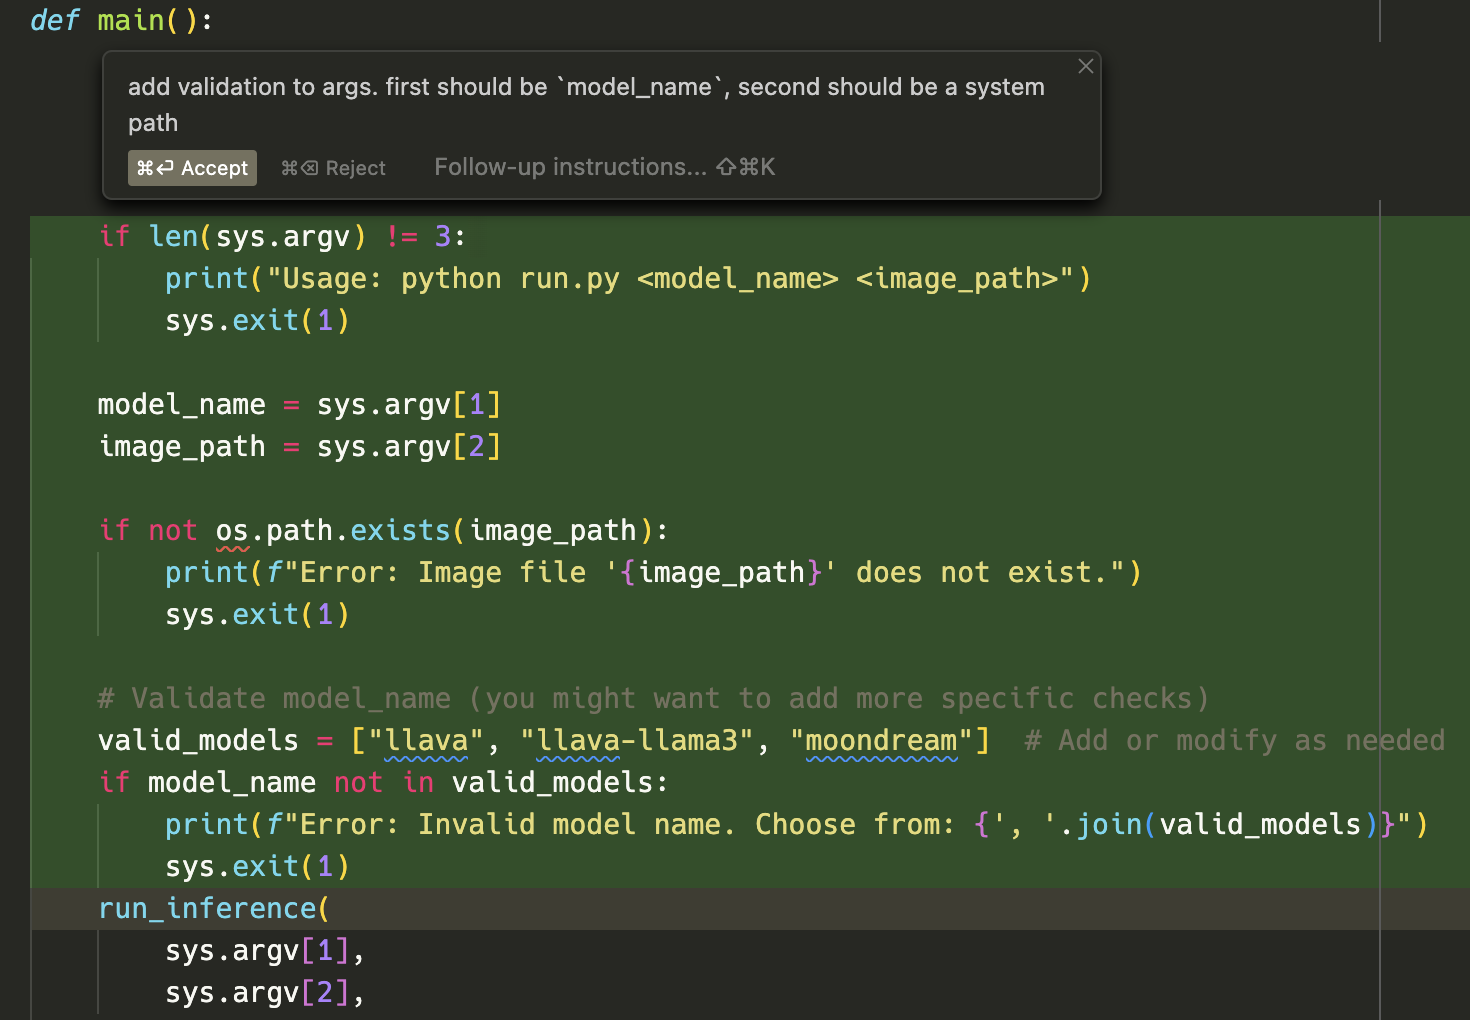
Task: Click 'image_path = sys.argv[2]' line
Action: click(x=299, y=447)
